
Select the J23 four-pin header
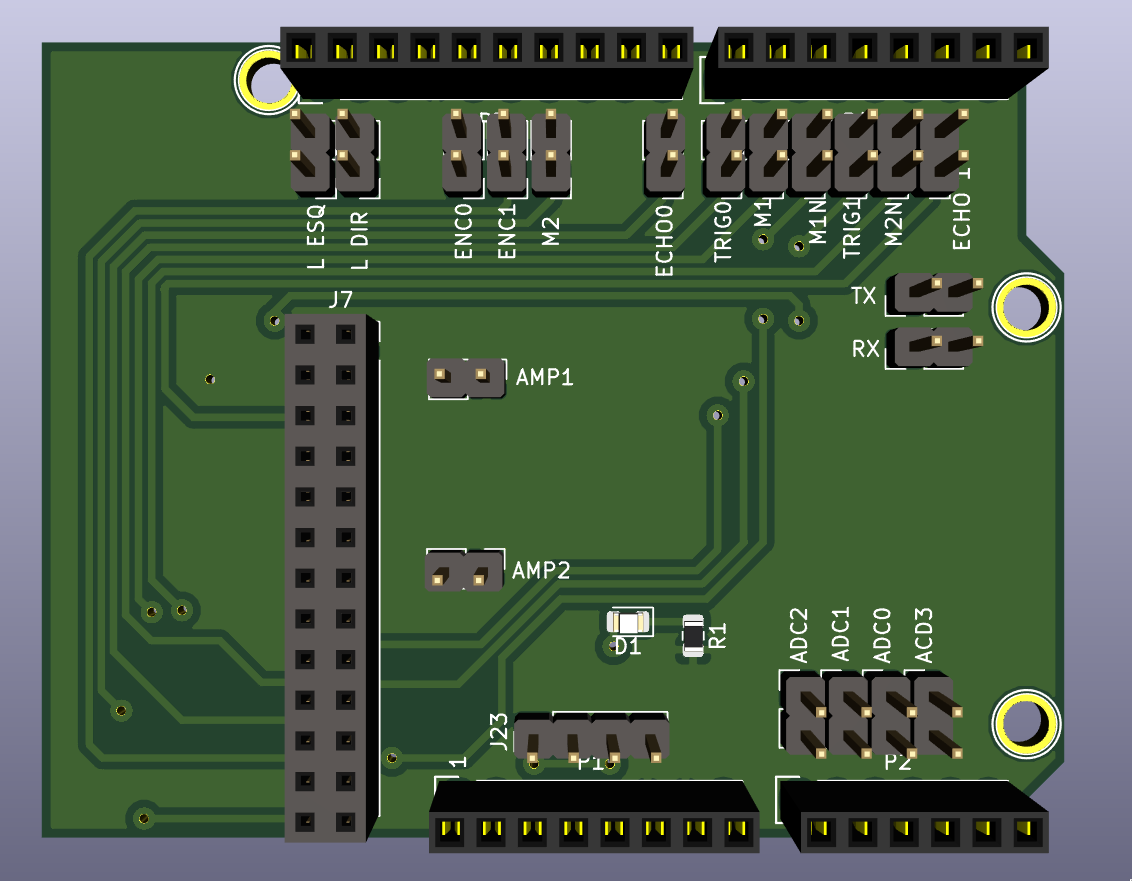pyautogui.click(x=591, y=737)
